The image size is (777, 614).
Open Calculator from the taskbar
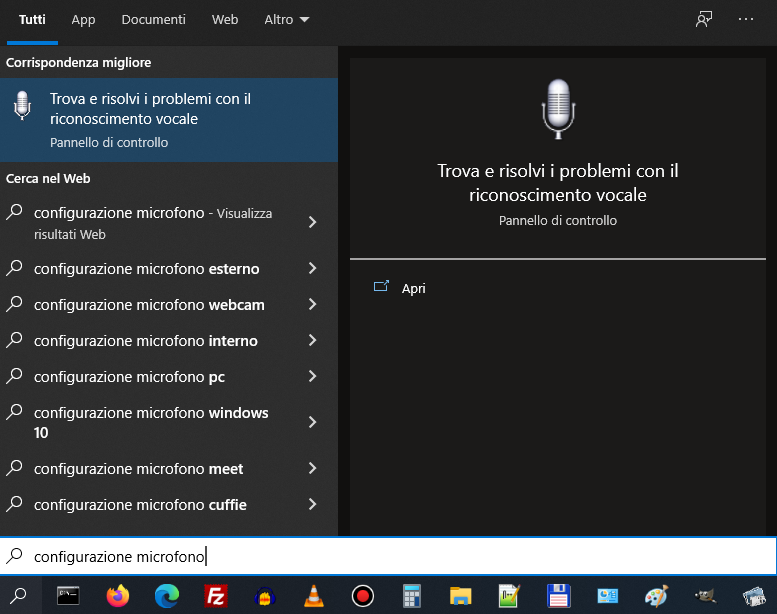(412, 596)
